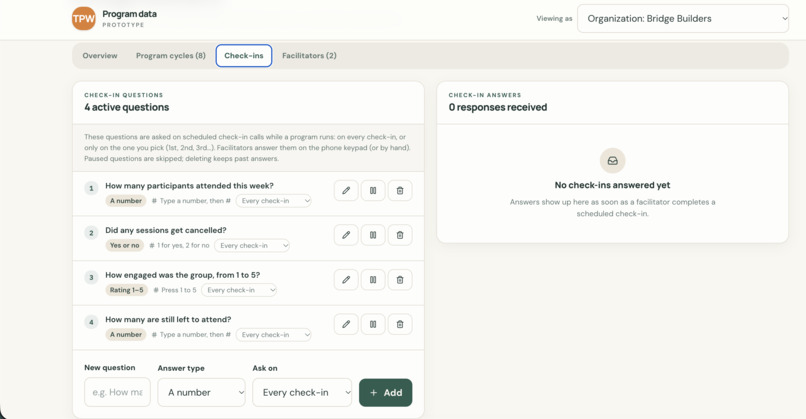This screenshot has width=806, height=419.
Task: Open frequency dropdown for engagement rating question
Action: pos(239,290)
